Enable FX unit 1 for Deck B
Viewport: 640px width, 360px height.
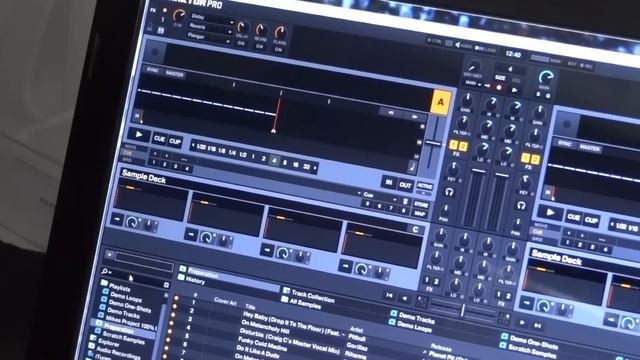pyautogui.click(x=526, y=158)
